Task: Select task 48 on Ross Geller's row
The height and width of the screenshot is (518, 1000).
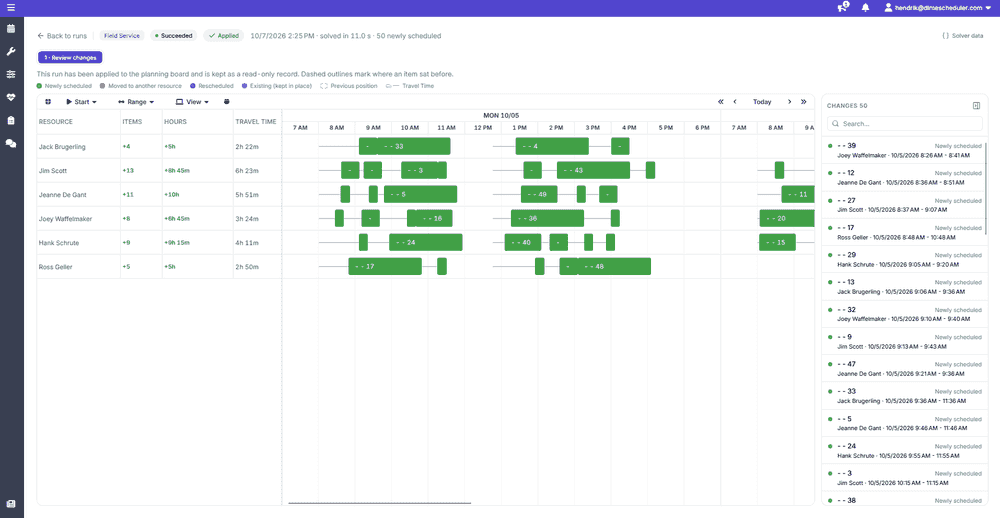Action: pyautogui.click(x=614, y=267)
